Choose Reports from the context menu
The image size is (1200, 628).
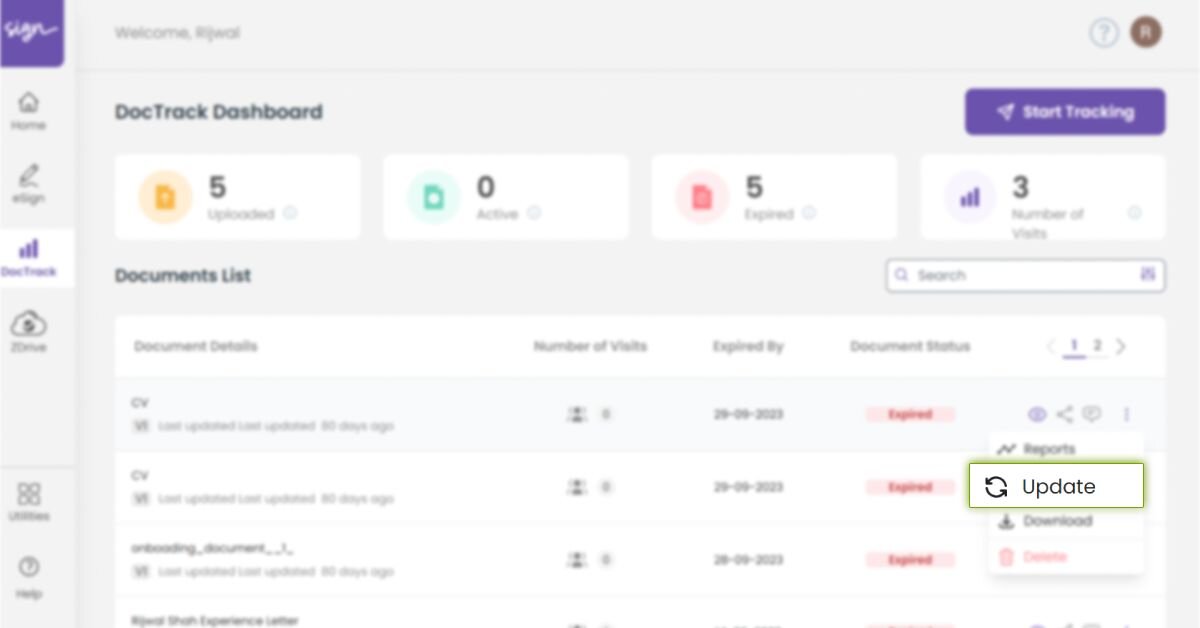point(1066,450)
